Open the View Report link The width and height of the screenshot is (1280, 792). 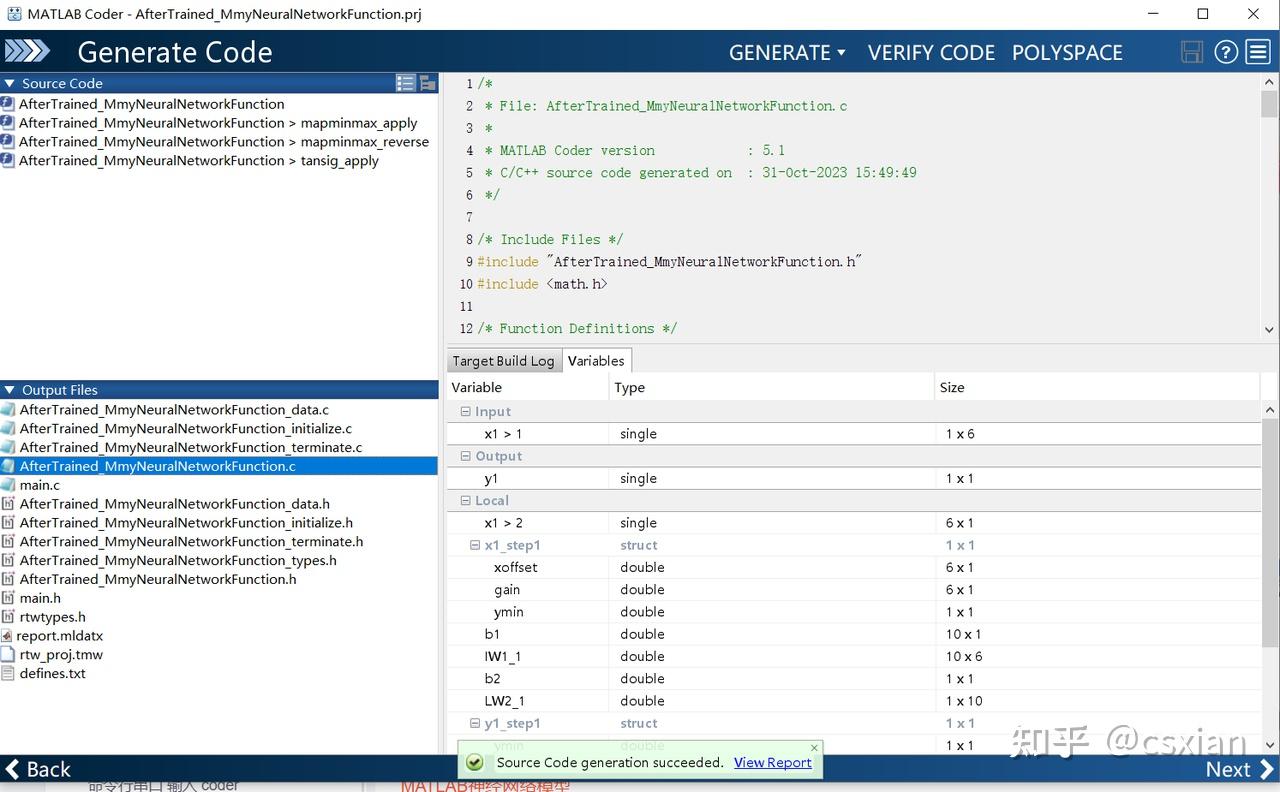pos(772,763)
